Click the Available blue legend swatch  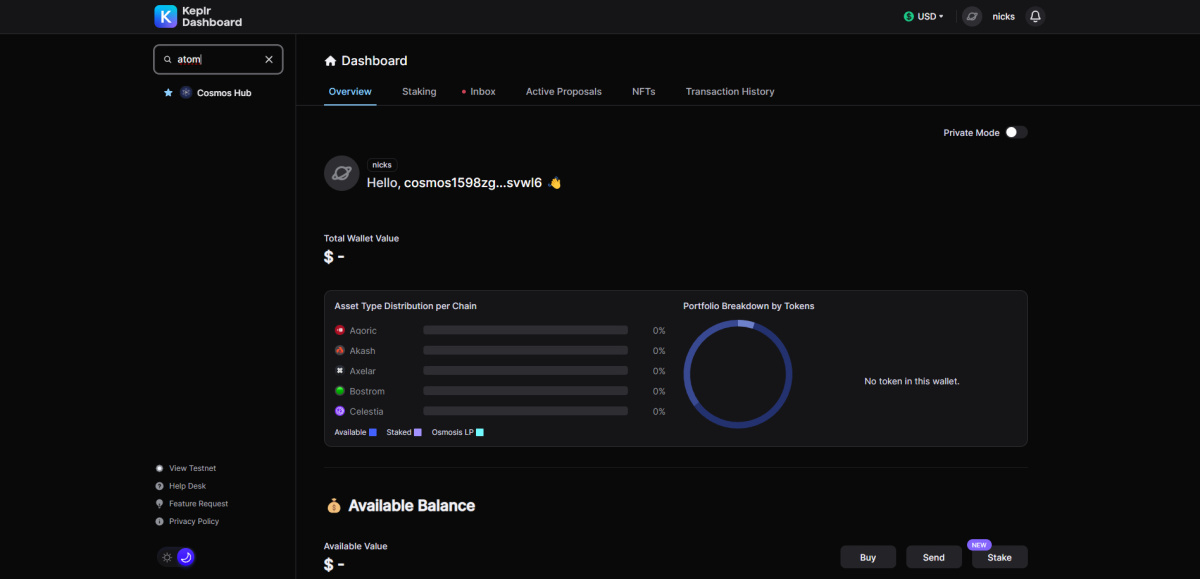373,432
